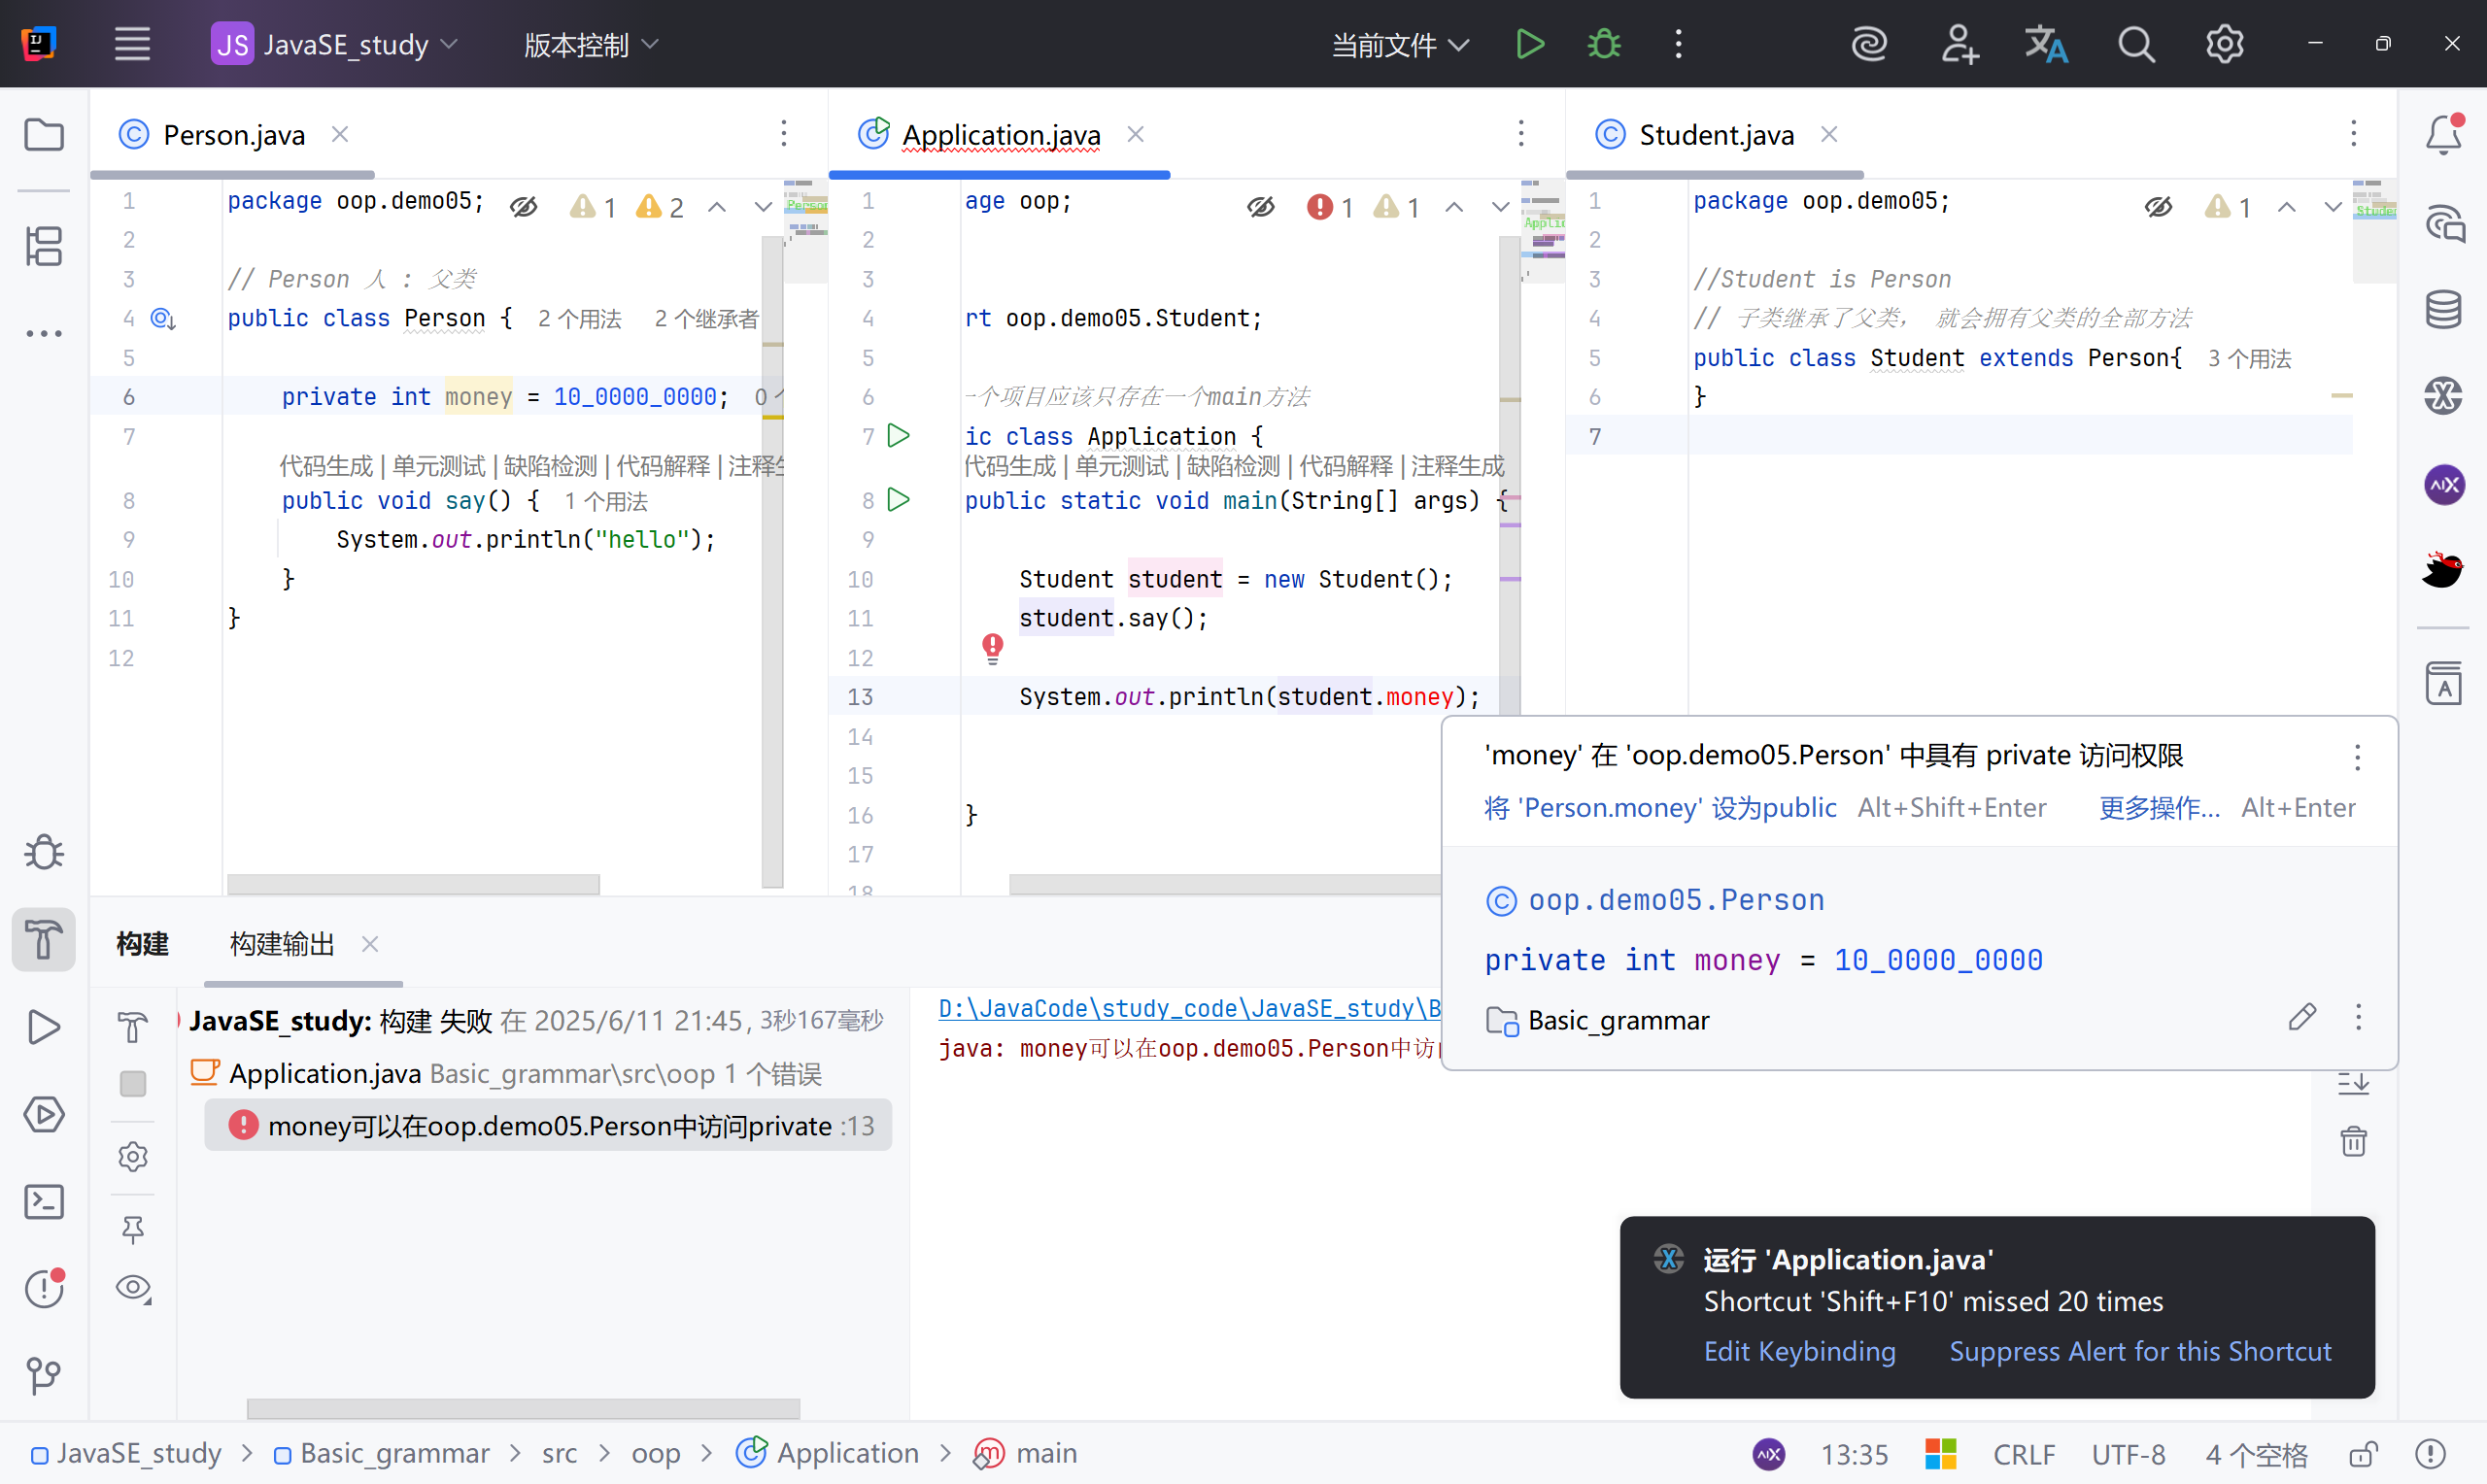Toggle inspection eye in Student.java editor
The image size is (2487, 1484).
pos(2158,207)
